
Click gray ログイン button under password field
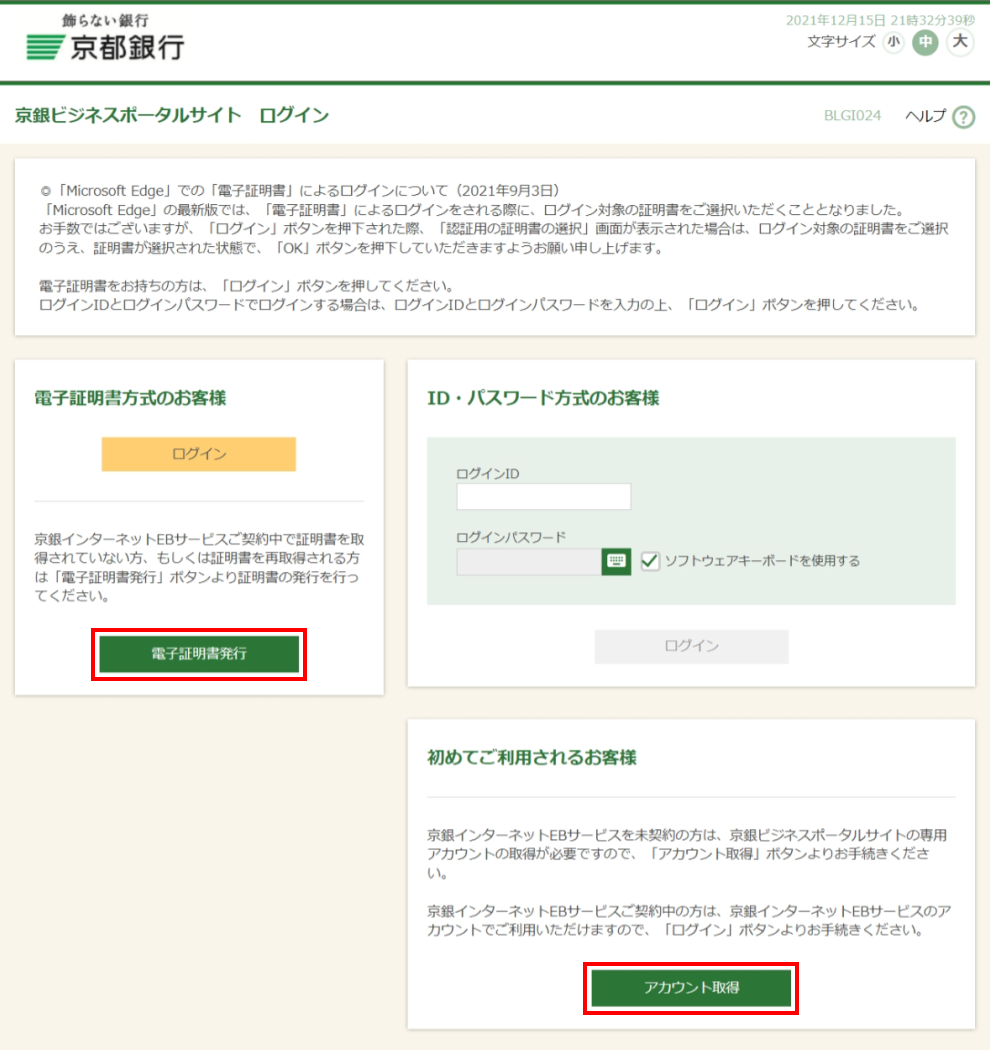(x=691, y=646)
